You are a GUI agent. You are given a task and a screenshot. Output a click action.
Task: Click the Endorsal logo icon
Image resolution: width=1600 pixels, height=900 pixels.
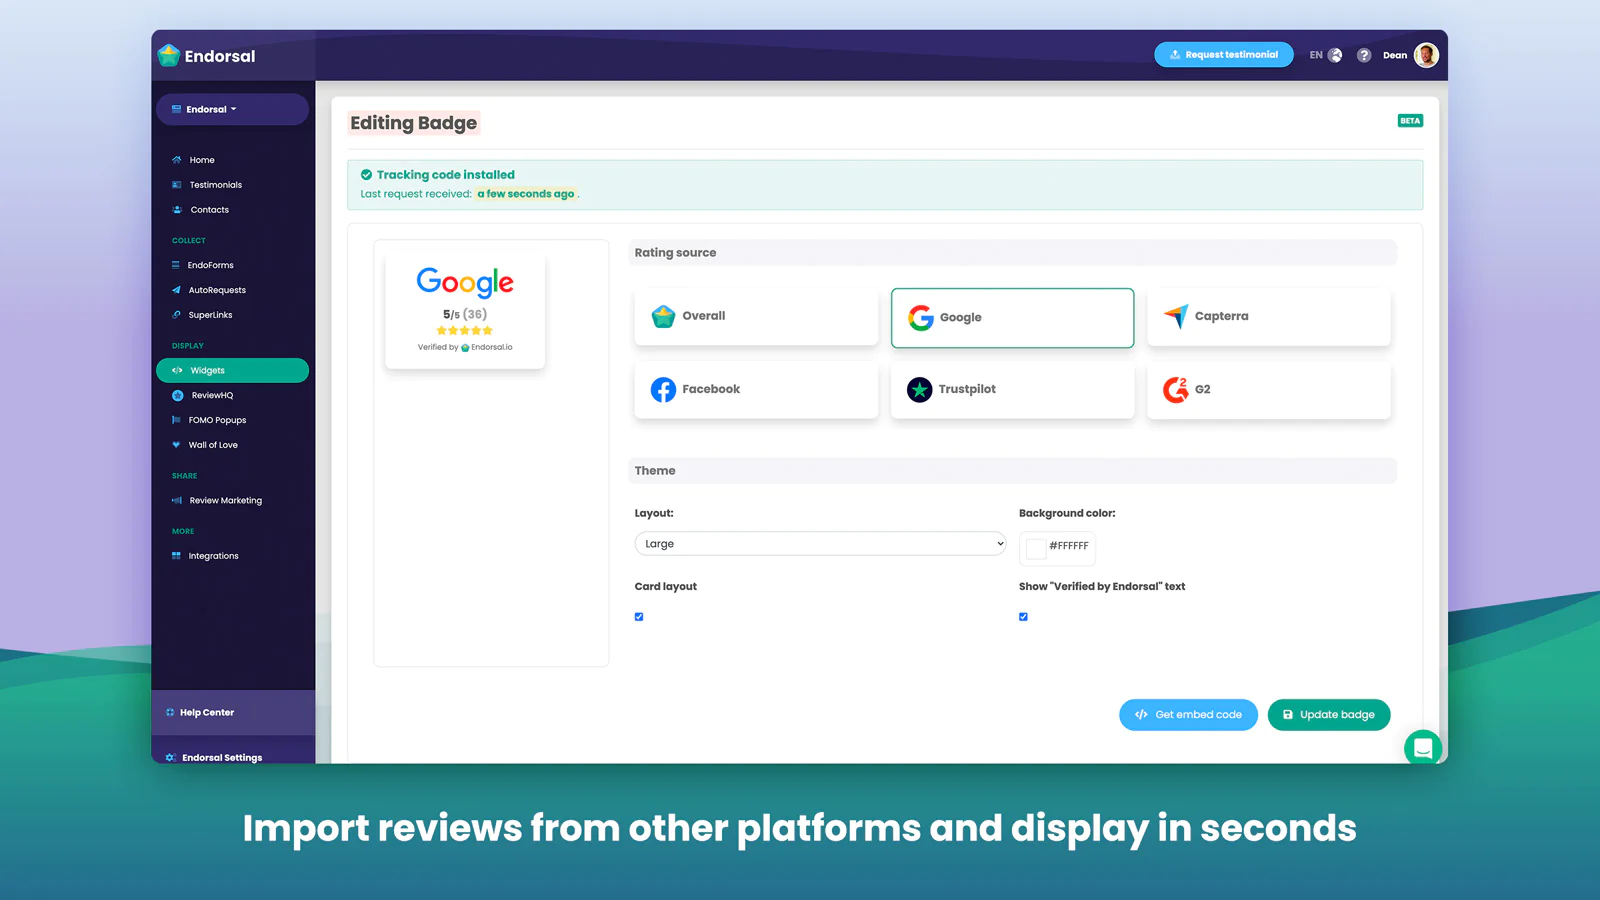click(169, 55)
